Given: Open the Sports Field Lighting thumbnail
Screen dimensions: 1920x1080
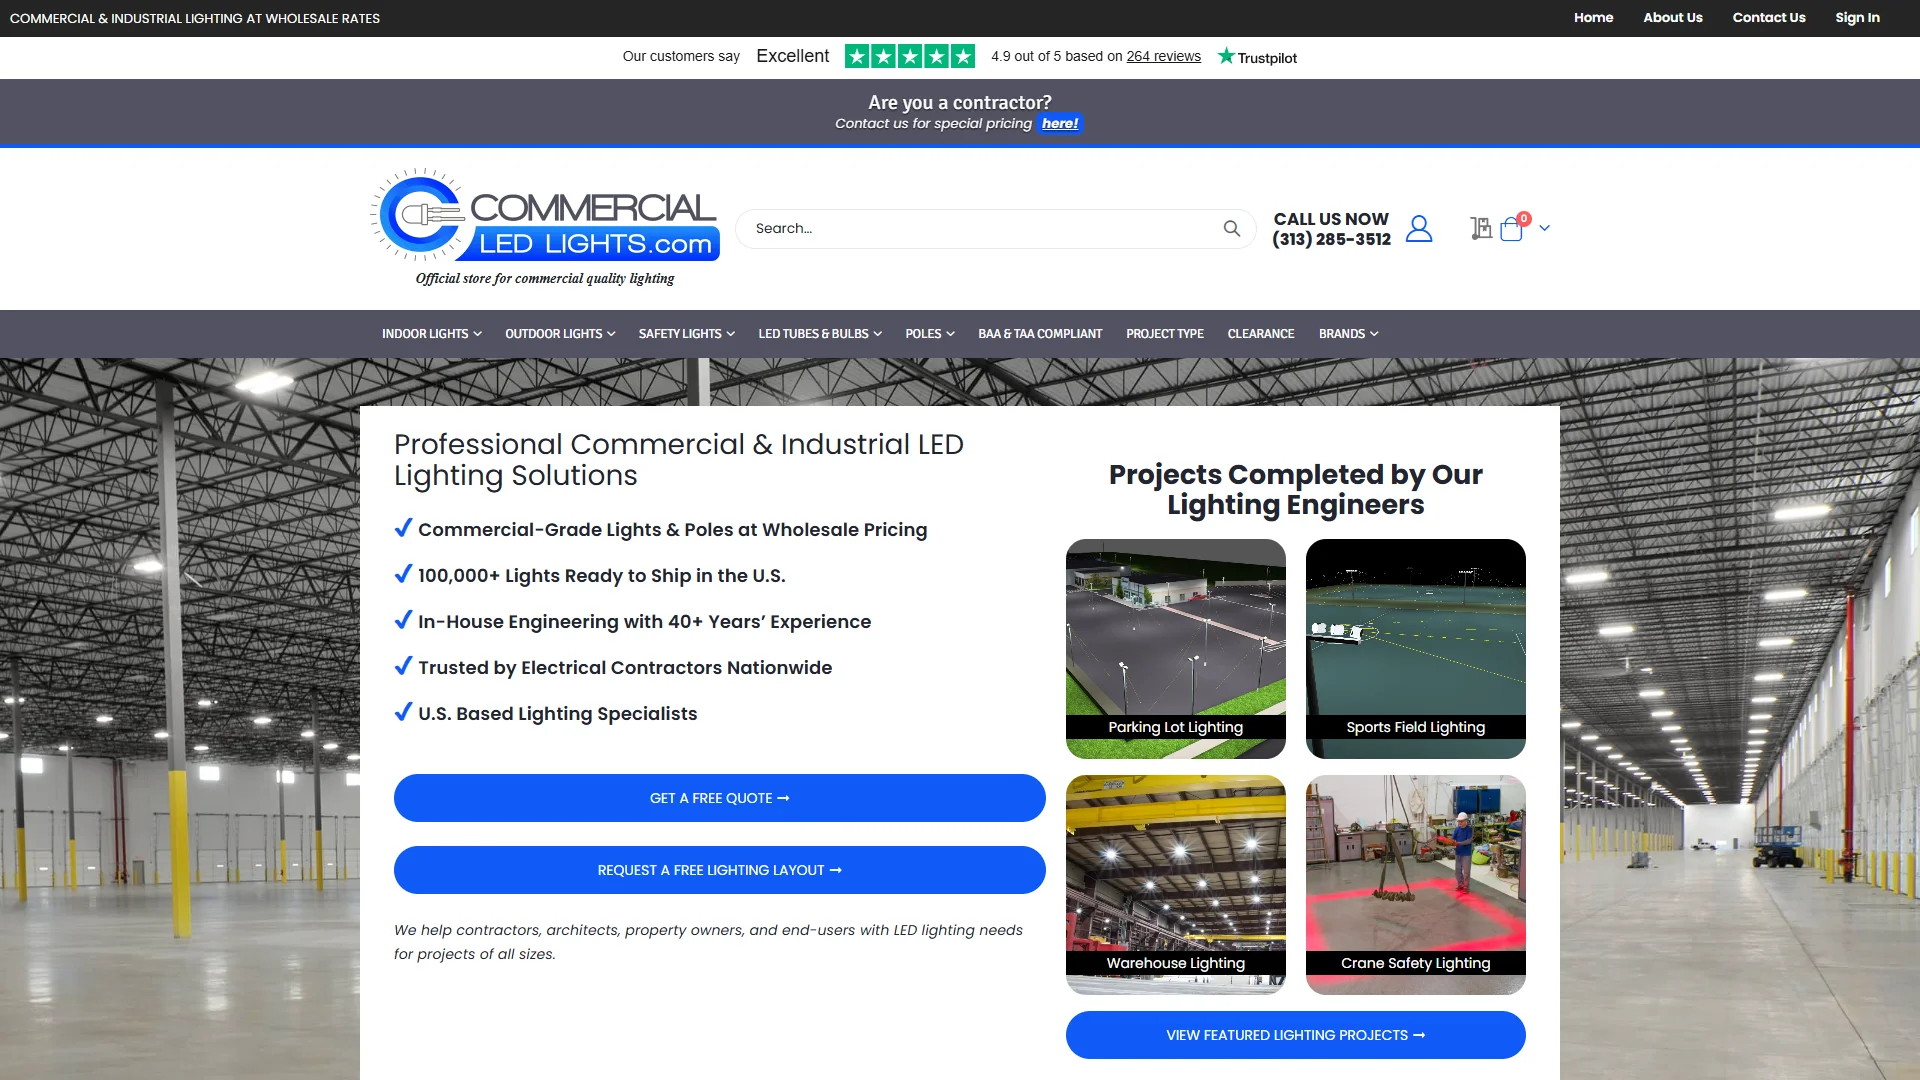Looking at the screenshot, I should (1415, 649).
